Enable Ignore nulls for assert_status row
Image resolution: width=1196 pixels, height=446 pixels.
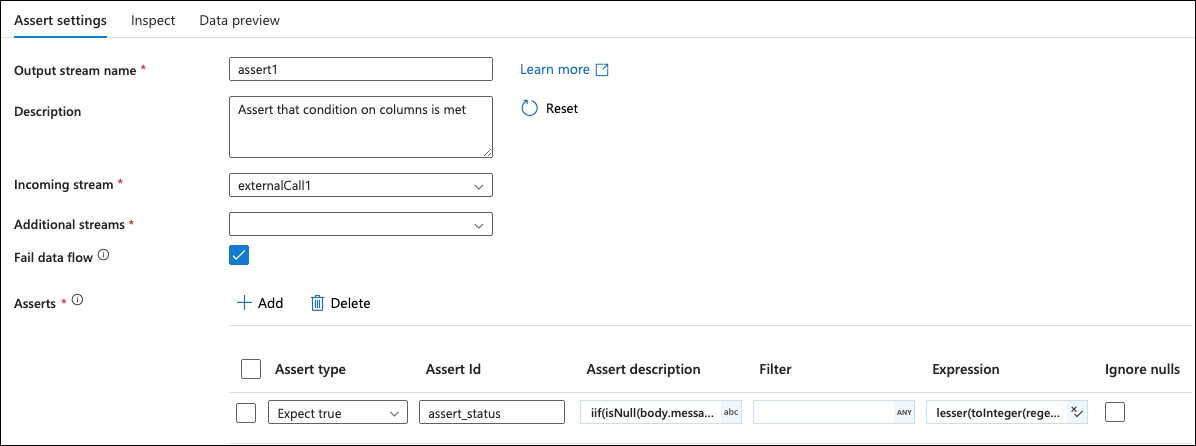pos(1115,412)
